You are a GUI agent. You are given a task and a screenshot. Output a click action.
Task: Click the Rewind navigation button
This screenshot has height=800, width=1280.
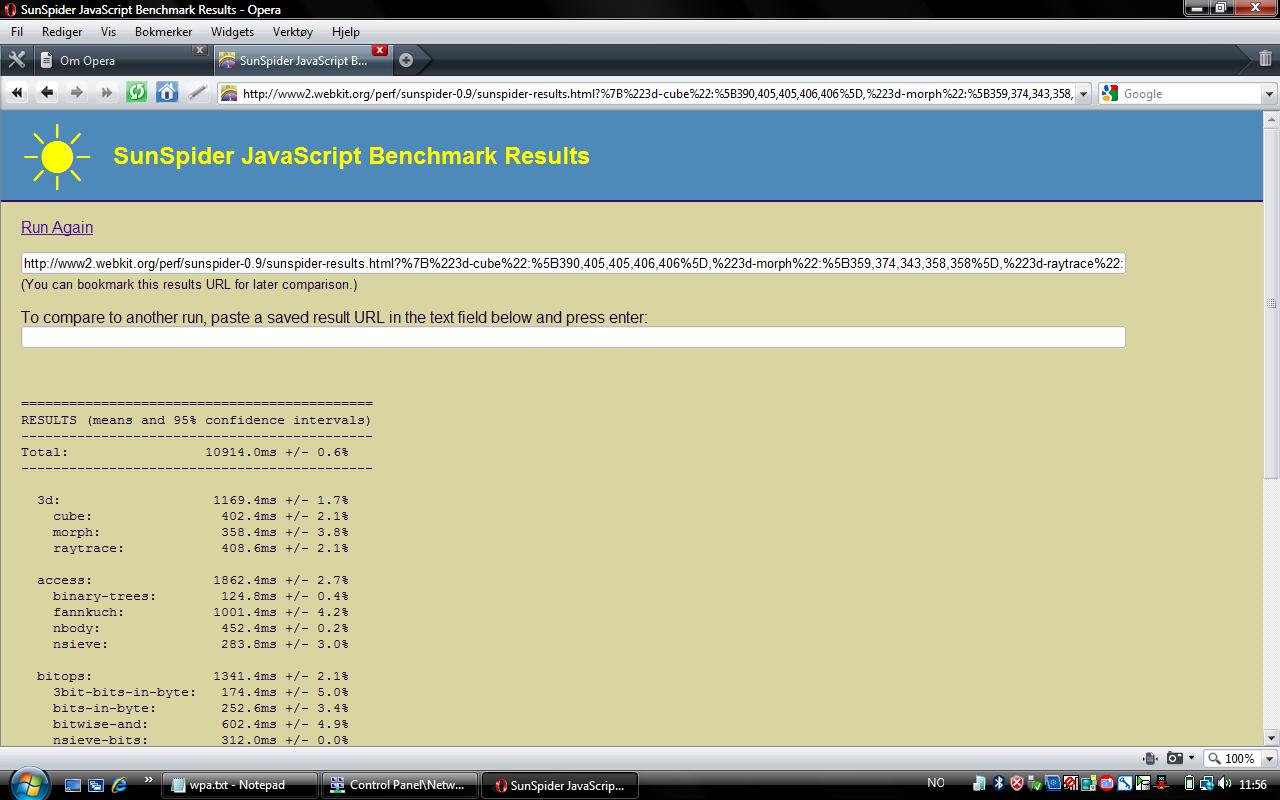(x=17, y=93)
